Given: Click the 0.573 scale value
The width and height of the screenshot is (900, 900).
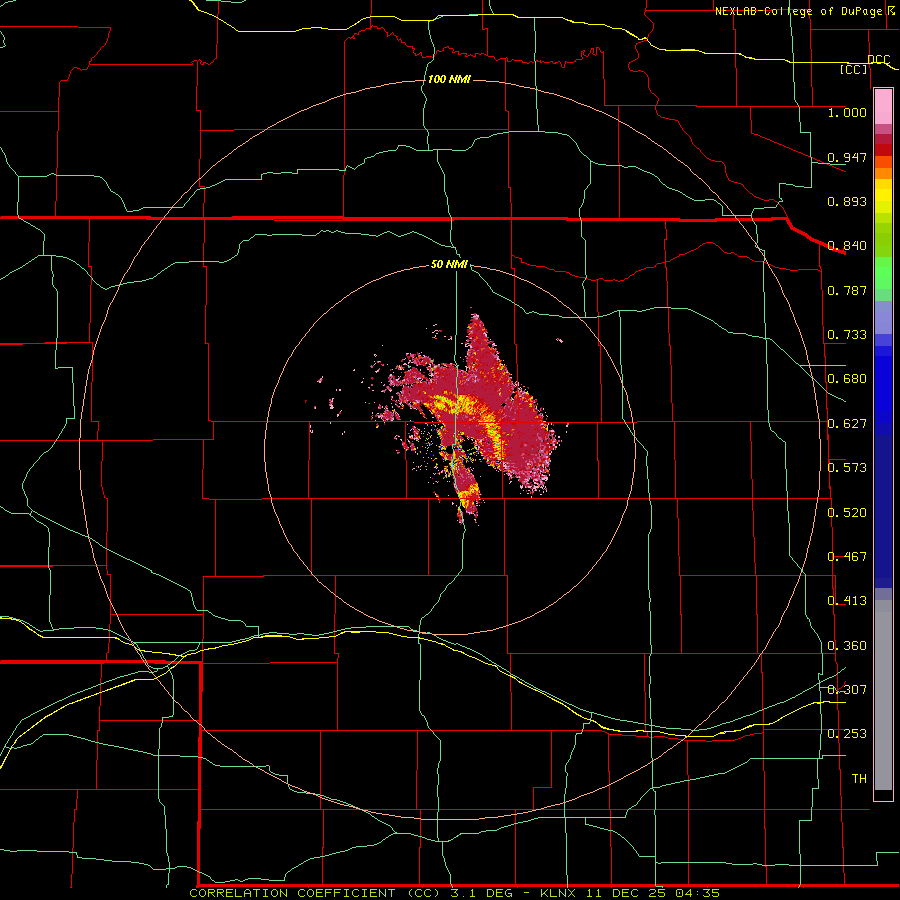Looking at the screenshot, I should (847, 468).
